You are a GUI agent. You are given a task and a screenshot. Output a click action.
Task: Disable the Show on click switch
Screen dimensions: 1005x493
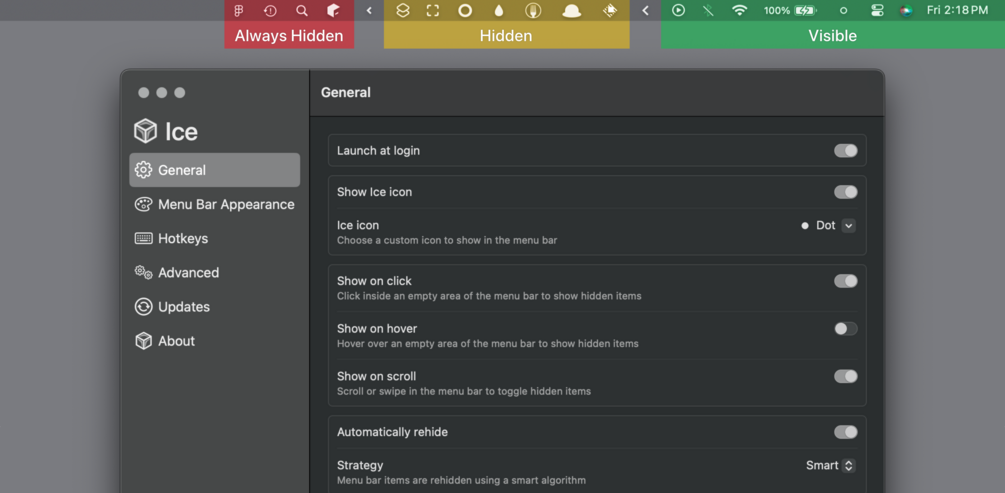(845, 281)
